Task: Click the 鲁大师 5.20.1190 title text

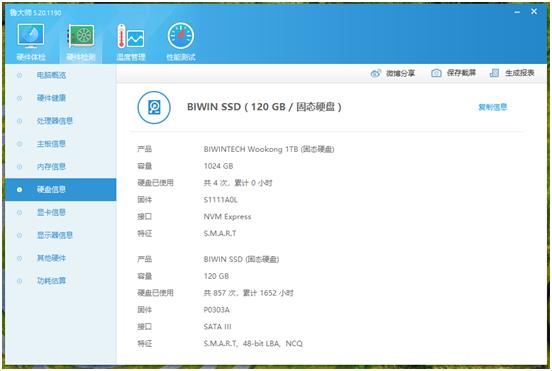Action: tap(36, 13)
